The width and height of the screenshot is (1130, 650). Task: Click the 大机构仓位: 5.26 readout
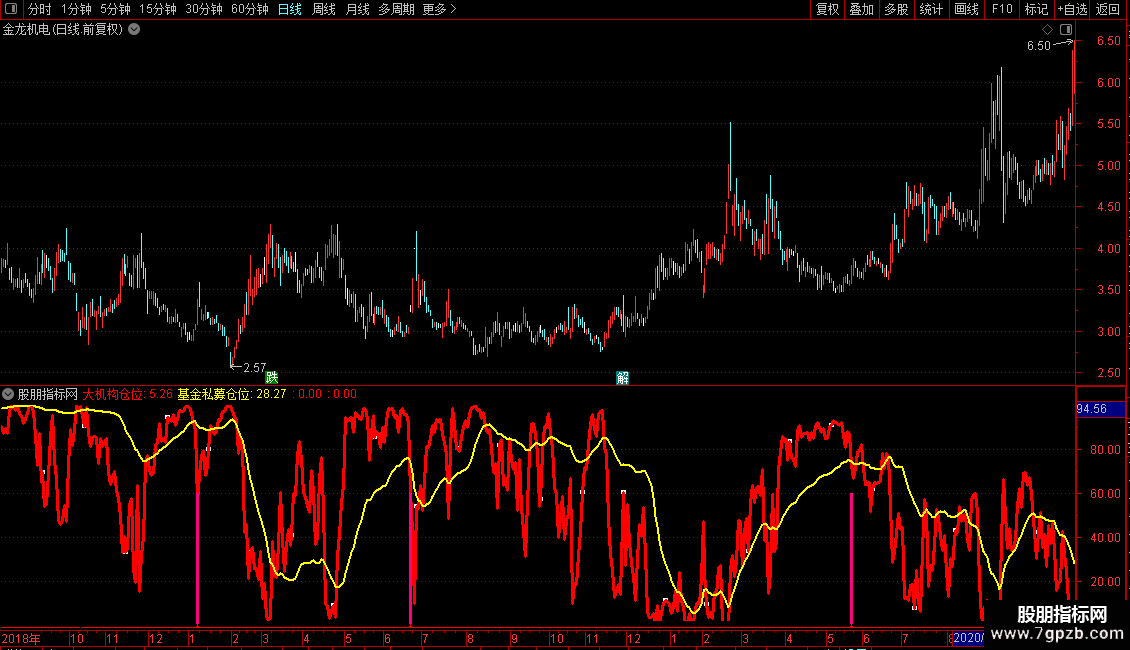(x=128, y=394)
